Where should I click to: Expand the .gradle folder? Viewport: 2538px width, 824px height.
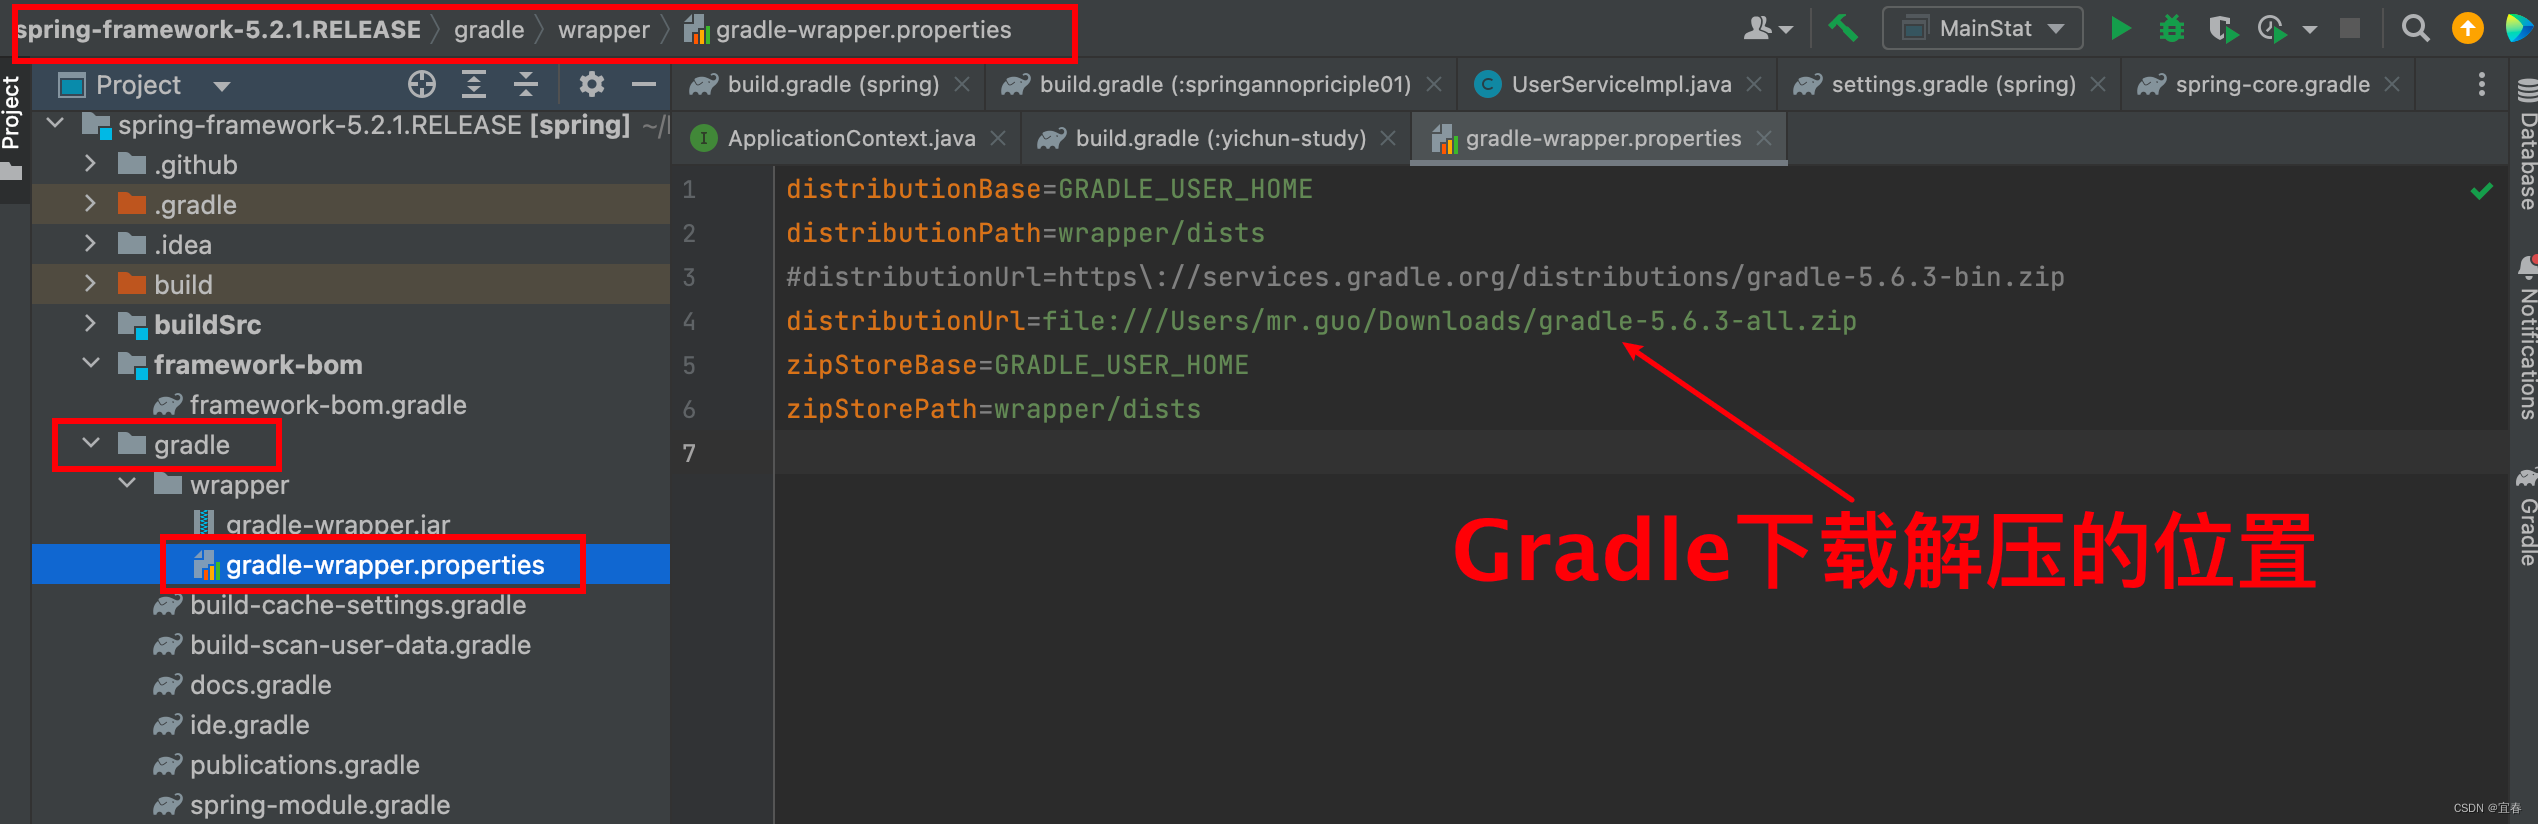[x=90, y=204]
